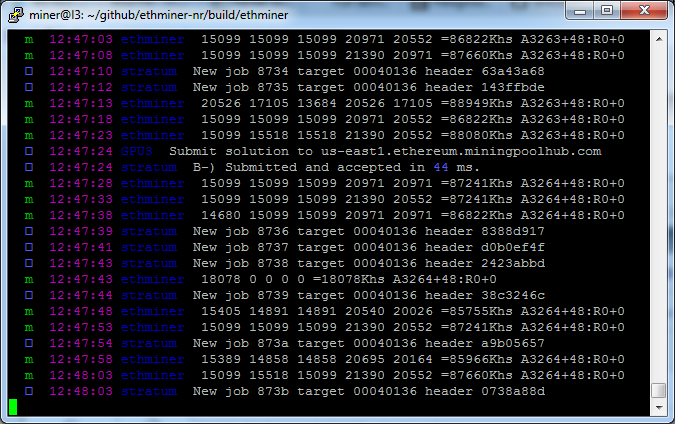The height and width of the screenshot is (424, 675).
Task: Click header value 63a43a68
Action: click(513, 71)
